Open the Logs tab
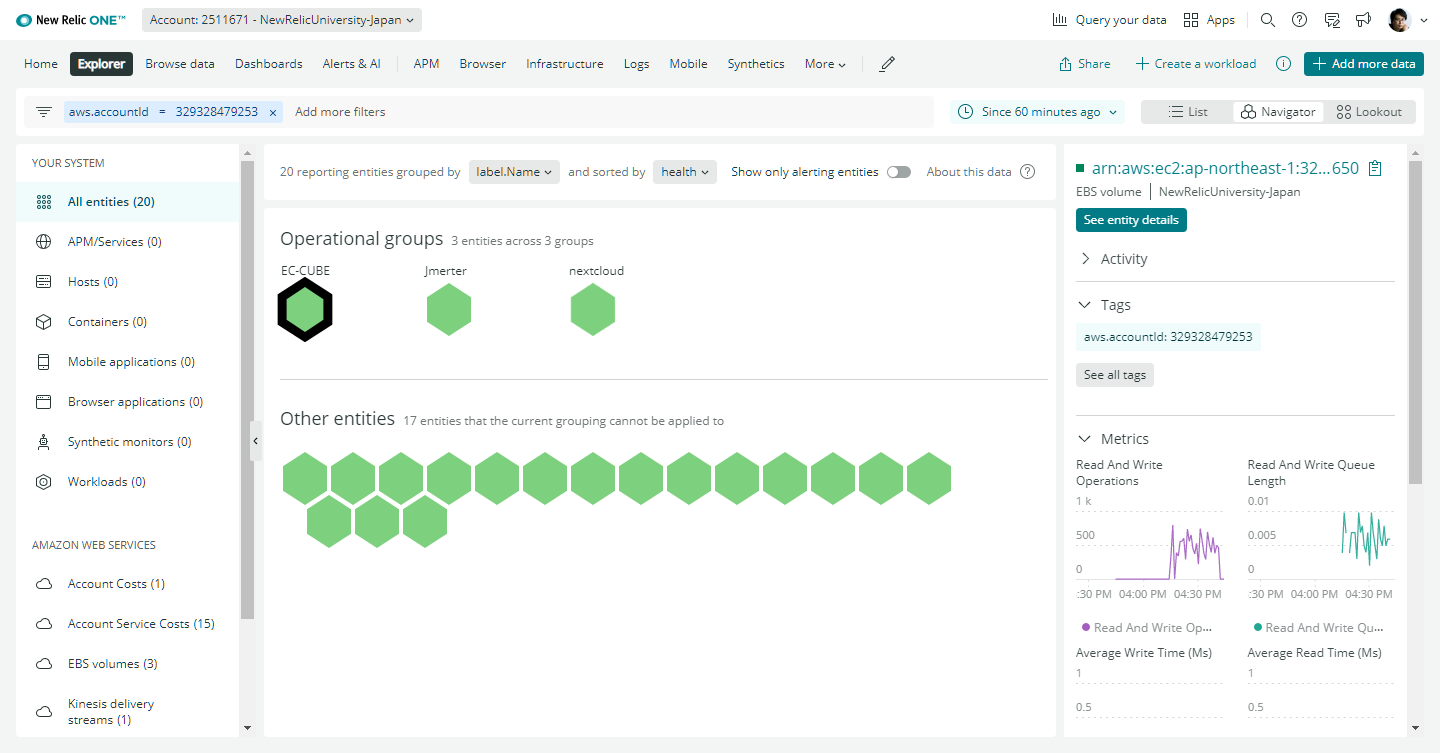The height and width of the screenshot is (753, 1440). pyautogui.click(x=636, y=64)
